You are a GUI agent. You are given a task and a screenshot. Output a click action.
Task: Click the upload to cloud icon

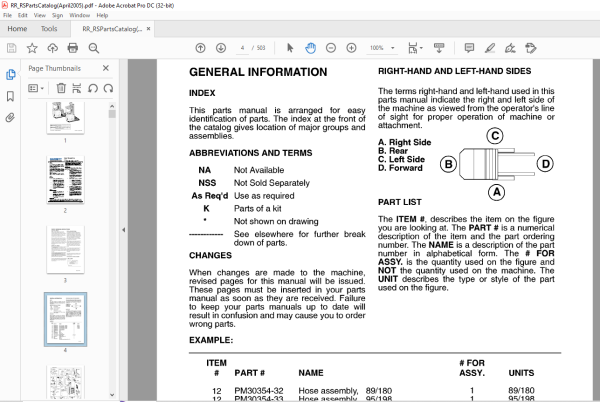(x=52, y=48)
